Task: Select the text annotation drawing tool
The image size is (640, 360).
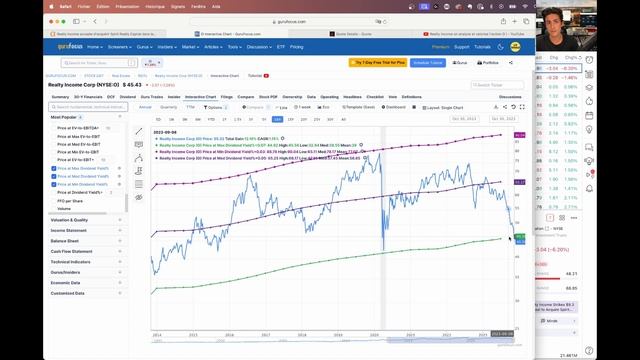Action: (139, 144)
